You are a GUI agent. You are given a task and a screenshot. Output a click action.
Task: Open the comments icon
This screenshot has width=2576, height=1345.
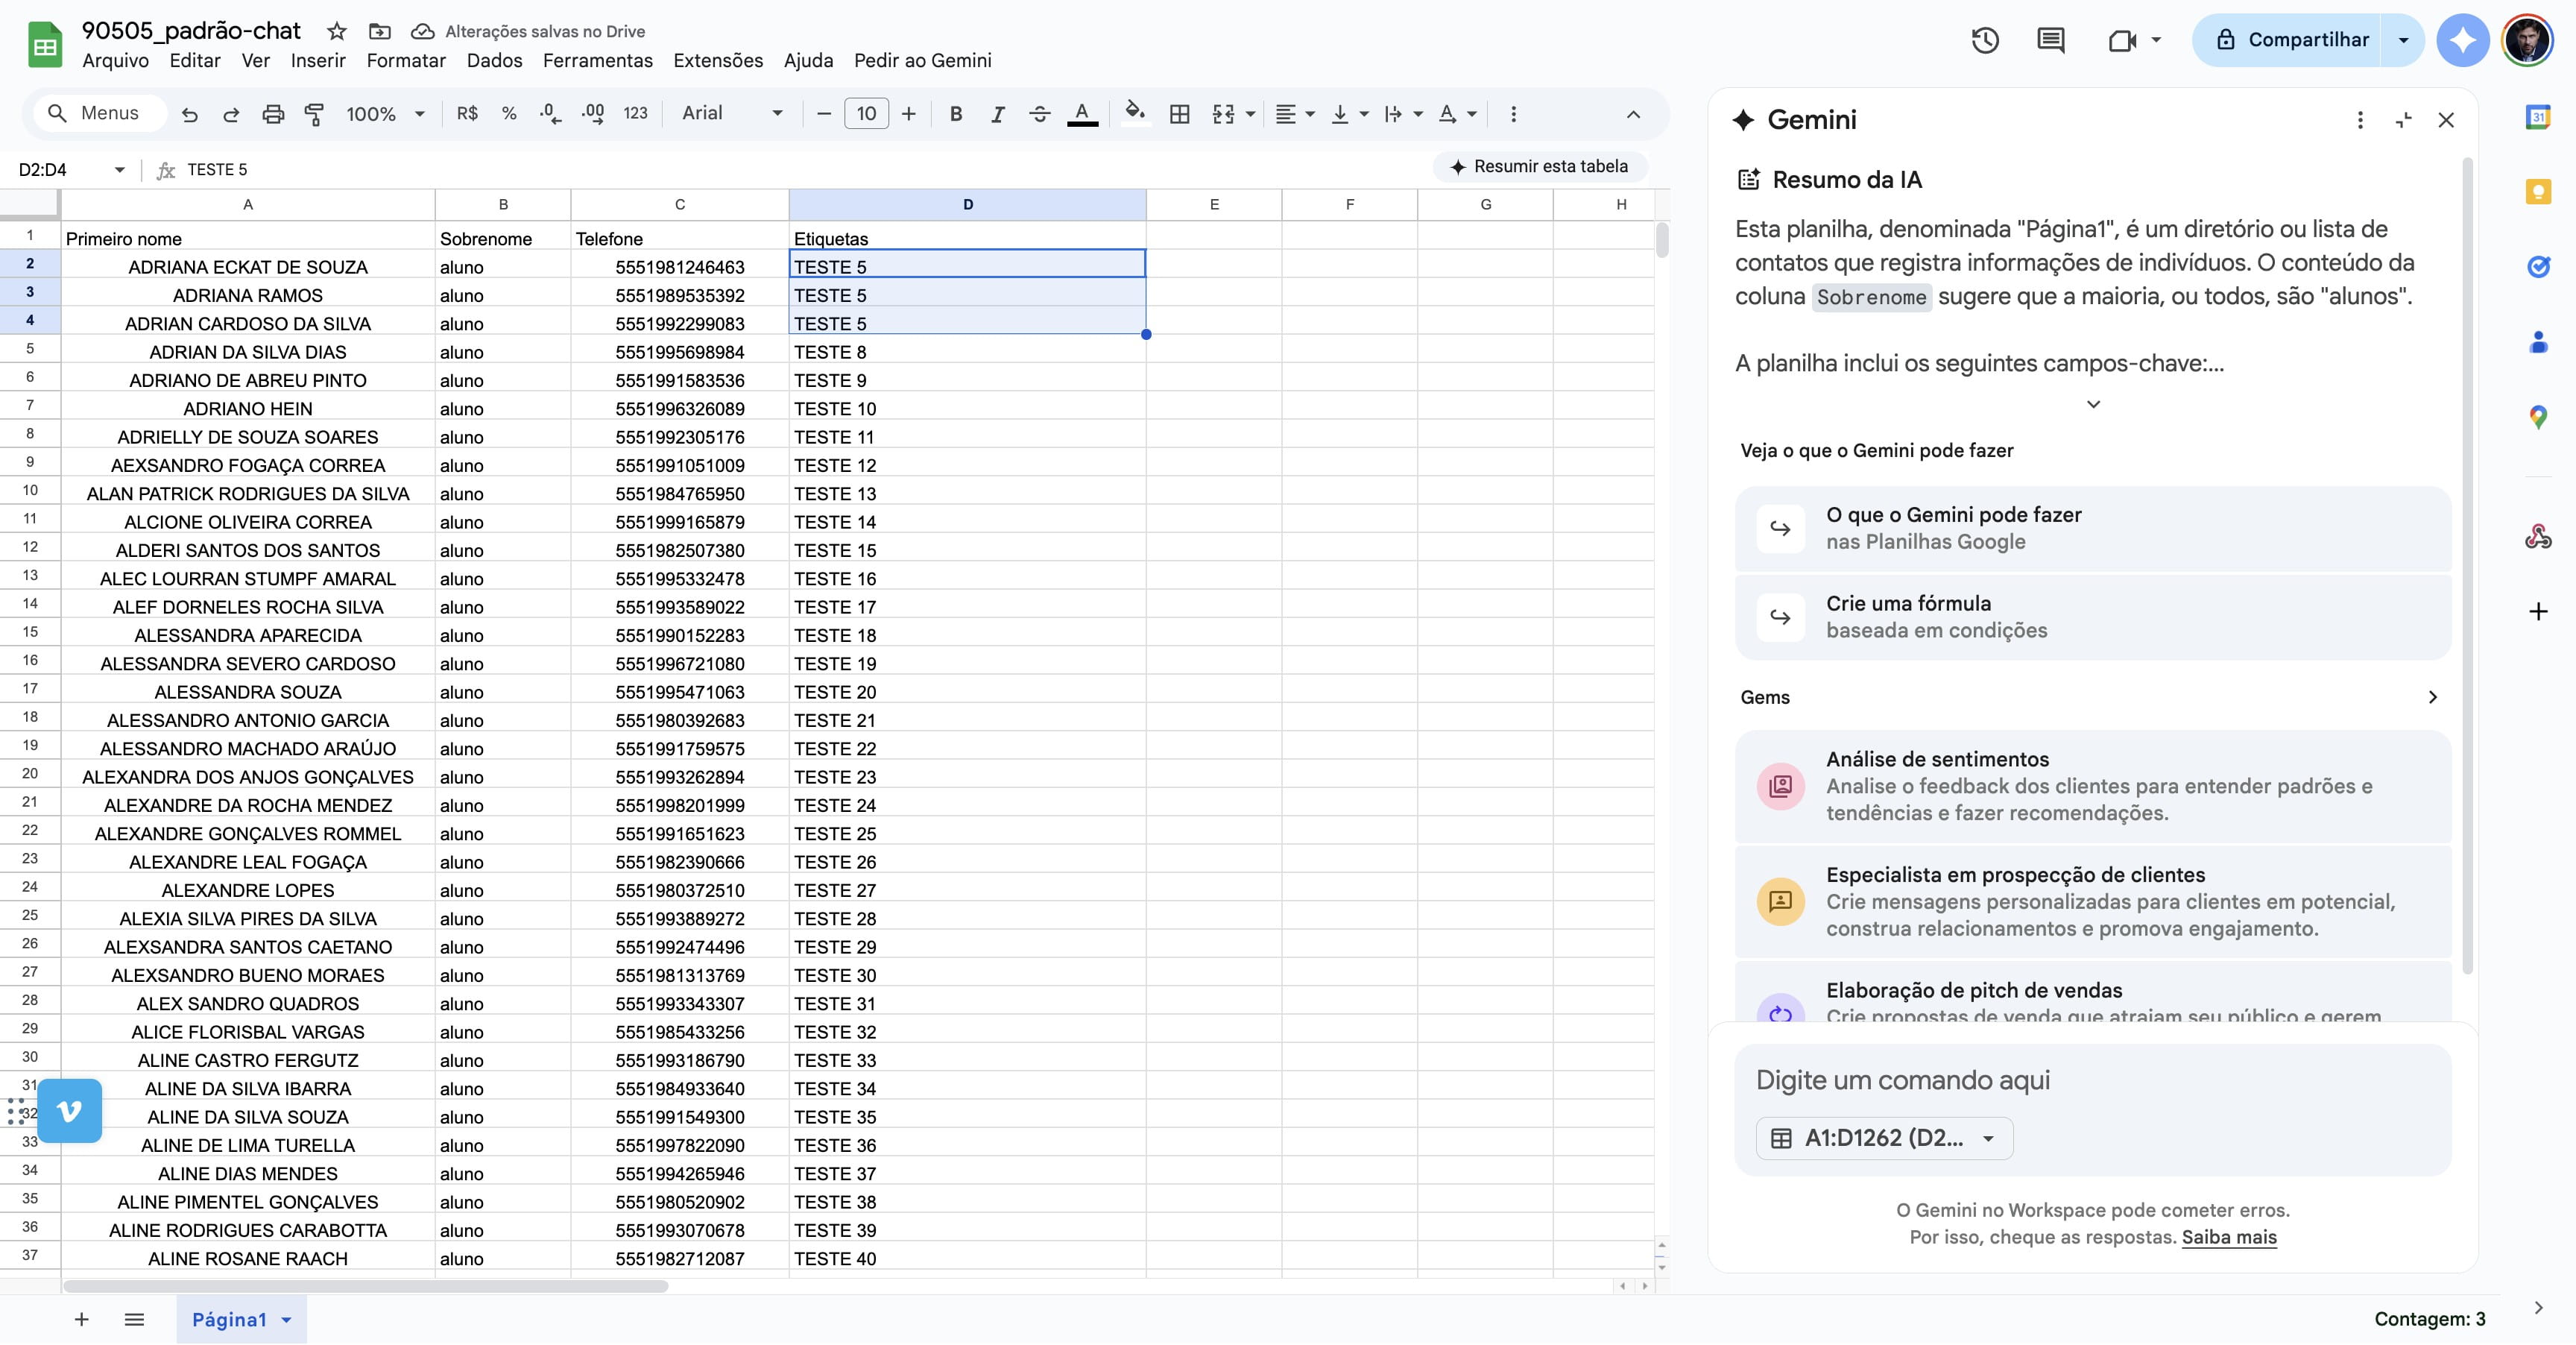(x=2051, y=40)
